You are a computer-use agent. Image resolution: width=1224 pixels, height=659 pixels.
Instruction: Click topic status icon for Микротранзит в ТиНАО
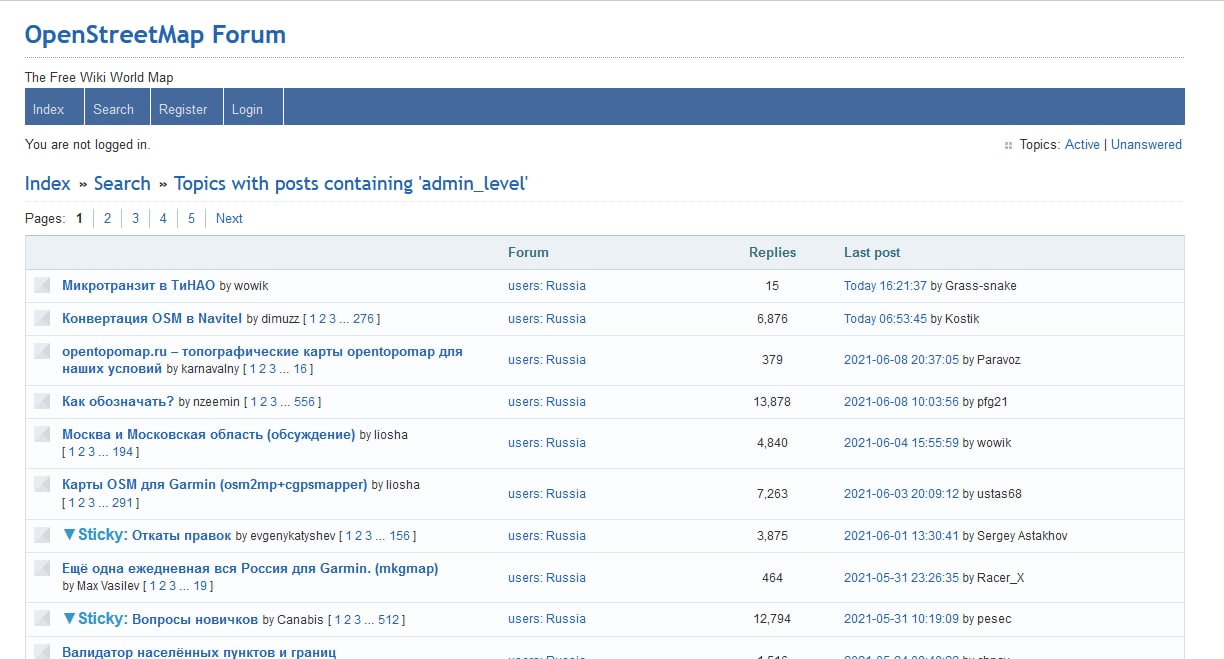[42, 285]
